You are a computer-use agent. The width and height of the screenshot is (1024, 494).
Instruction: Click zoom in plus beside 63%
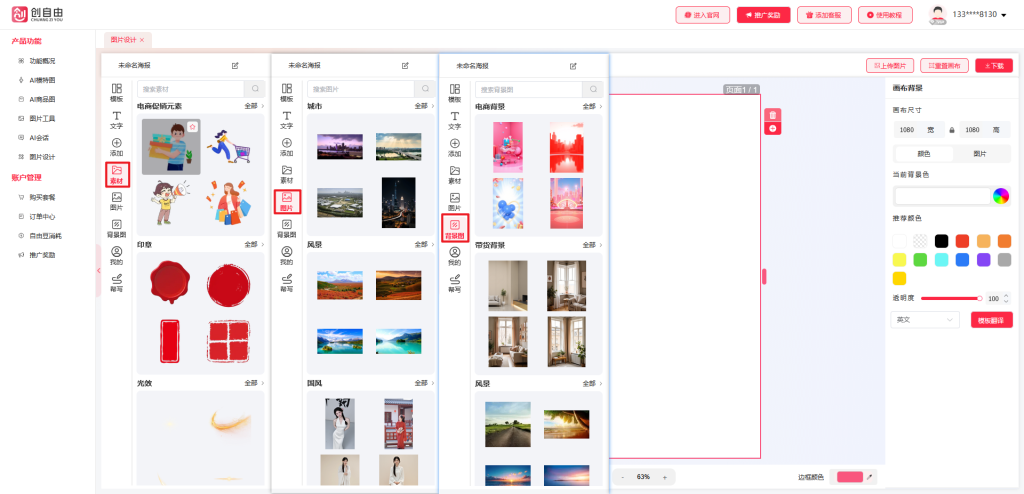(664, 477)
